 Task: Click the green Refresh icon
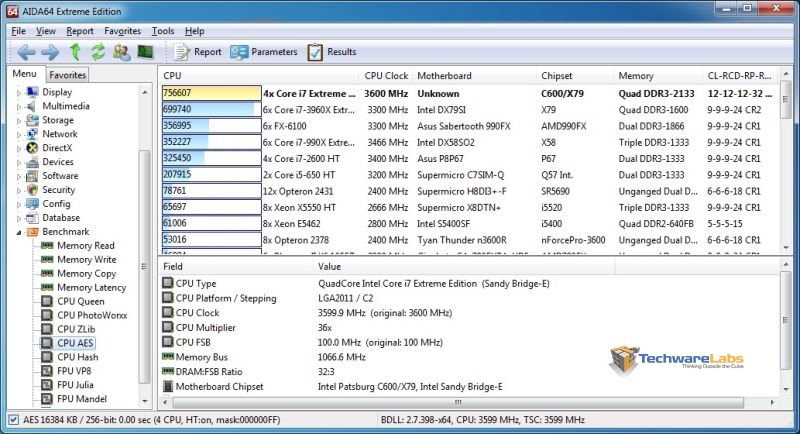(98, 52)
